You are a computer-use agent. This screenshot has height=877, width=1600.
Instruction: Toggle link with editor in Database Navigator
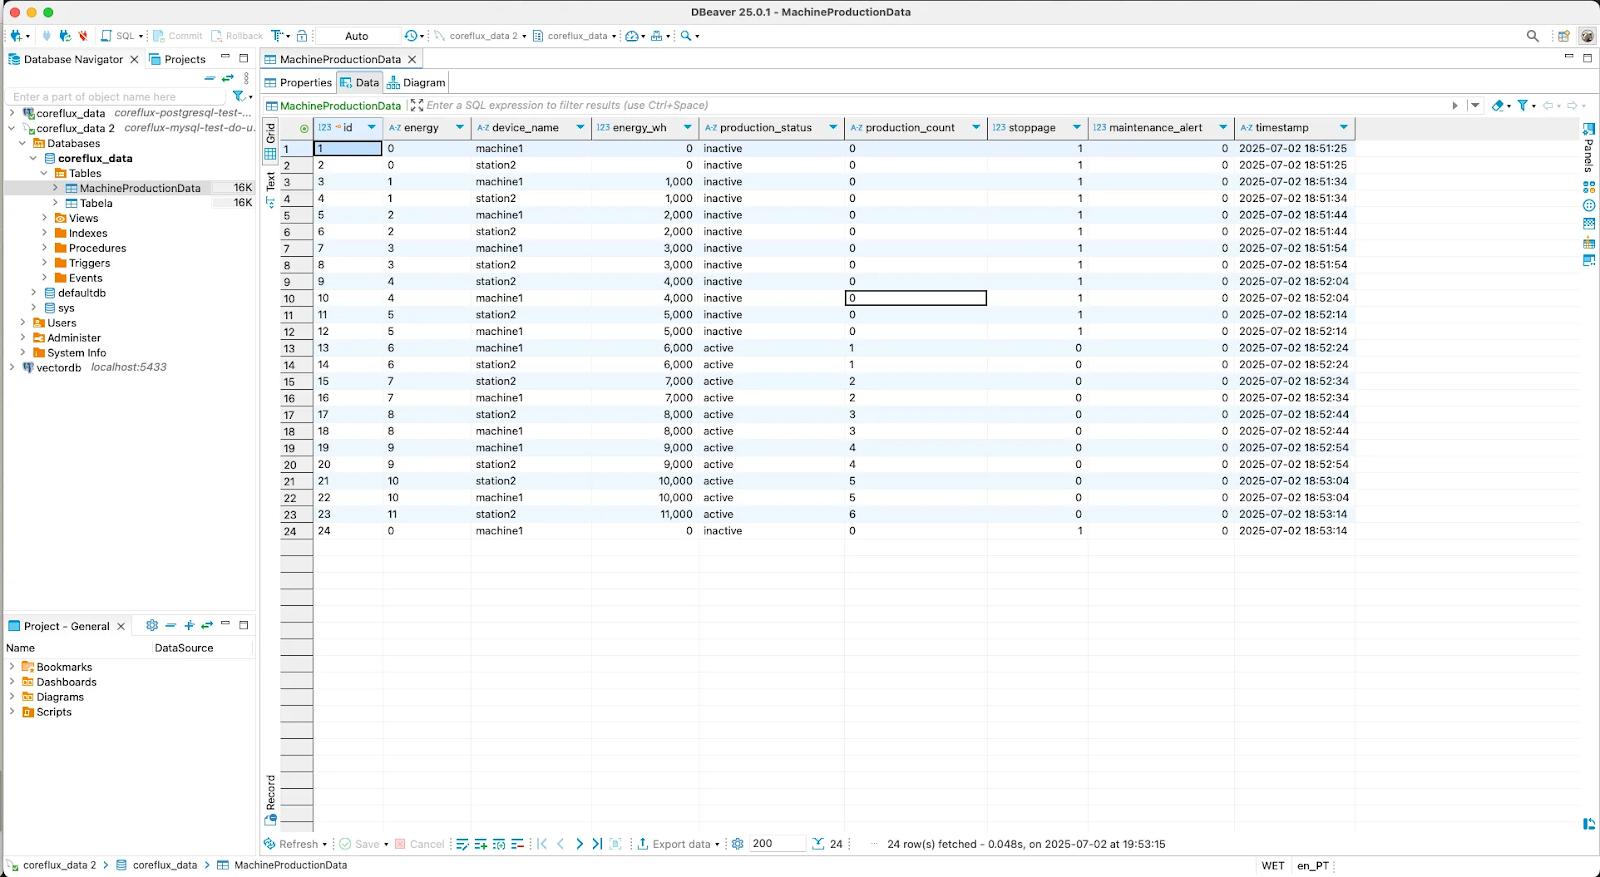(x=228, y=78)
